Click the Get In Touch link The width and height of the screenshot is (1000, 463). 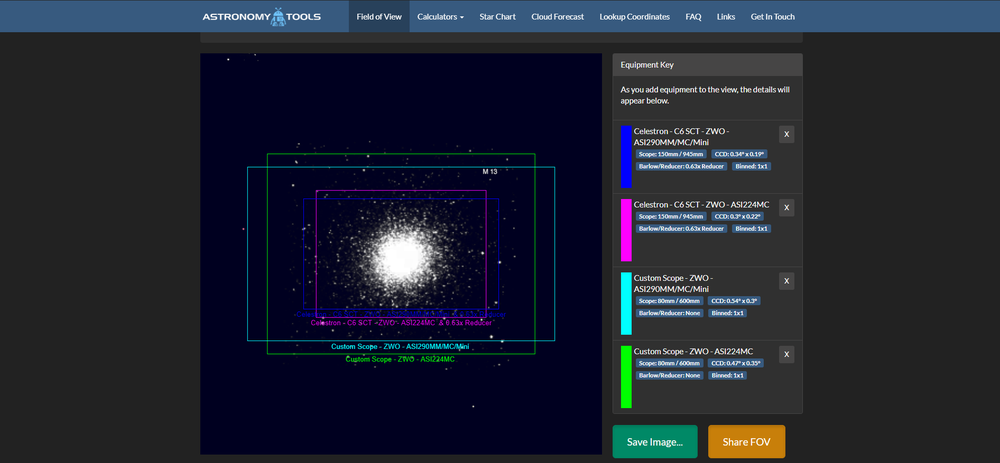[x=772, y=16]
